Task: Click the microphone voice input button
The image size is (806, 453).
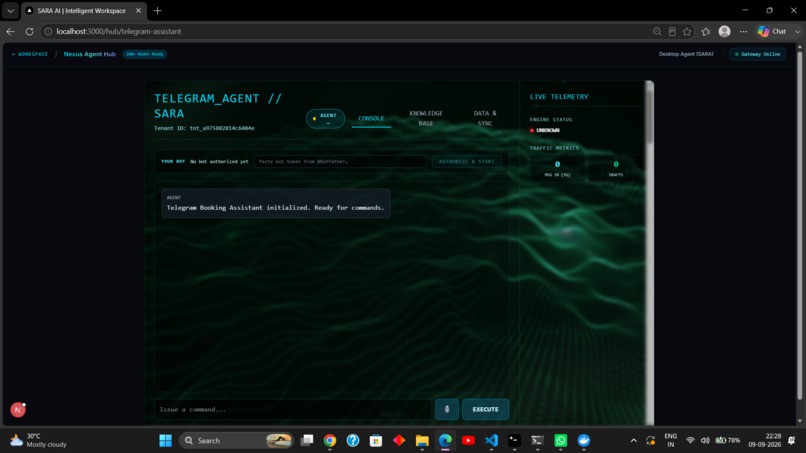Action: 446,409
